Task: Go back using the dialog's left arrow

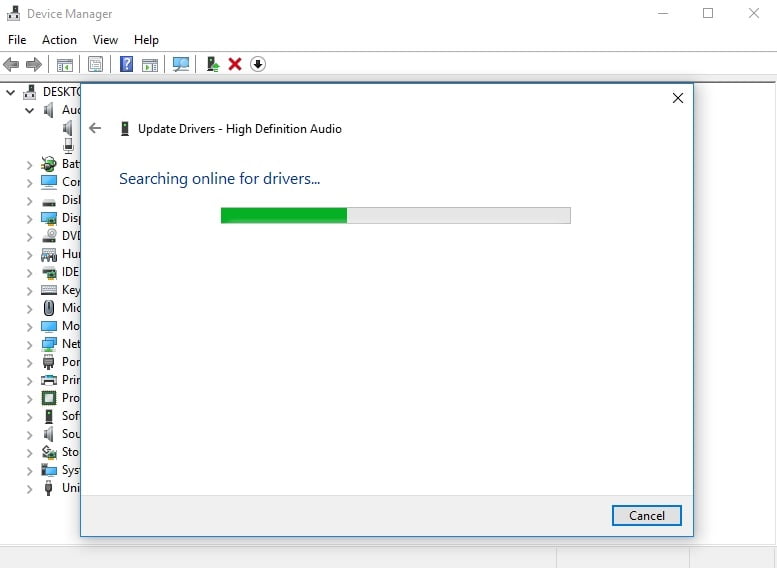Action: coord(95,128)
